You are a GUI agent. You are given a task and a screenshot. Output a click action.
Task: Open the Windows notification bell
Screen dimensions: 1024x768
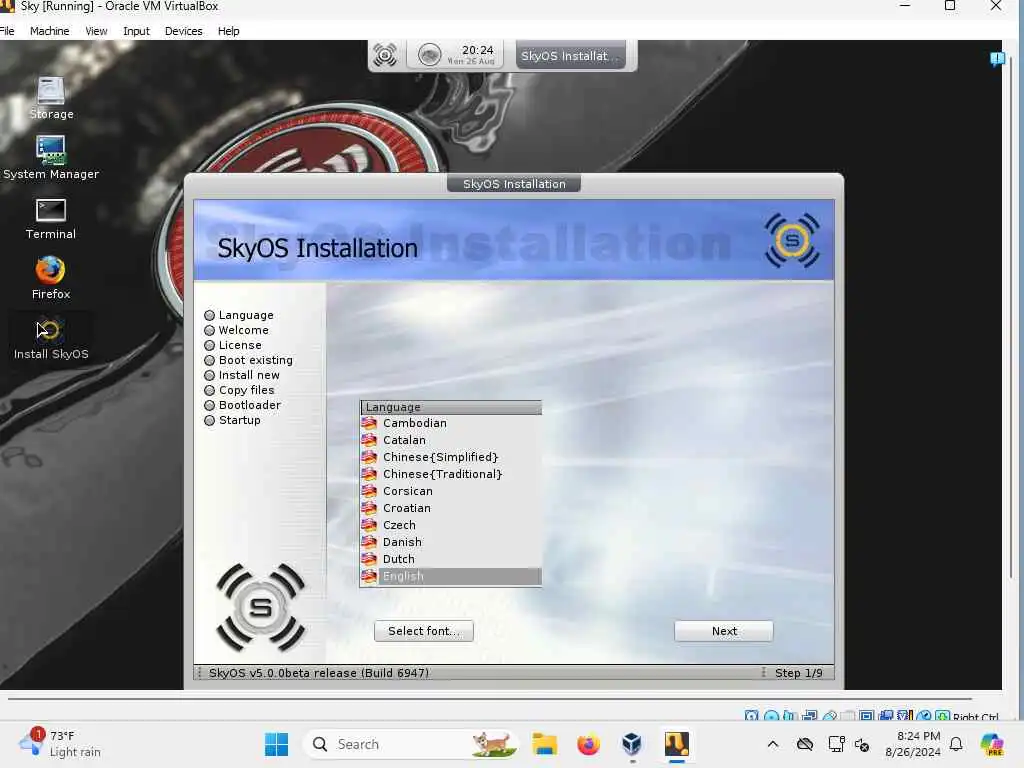click(956, 744)
